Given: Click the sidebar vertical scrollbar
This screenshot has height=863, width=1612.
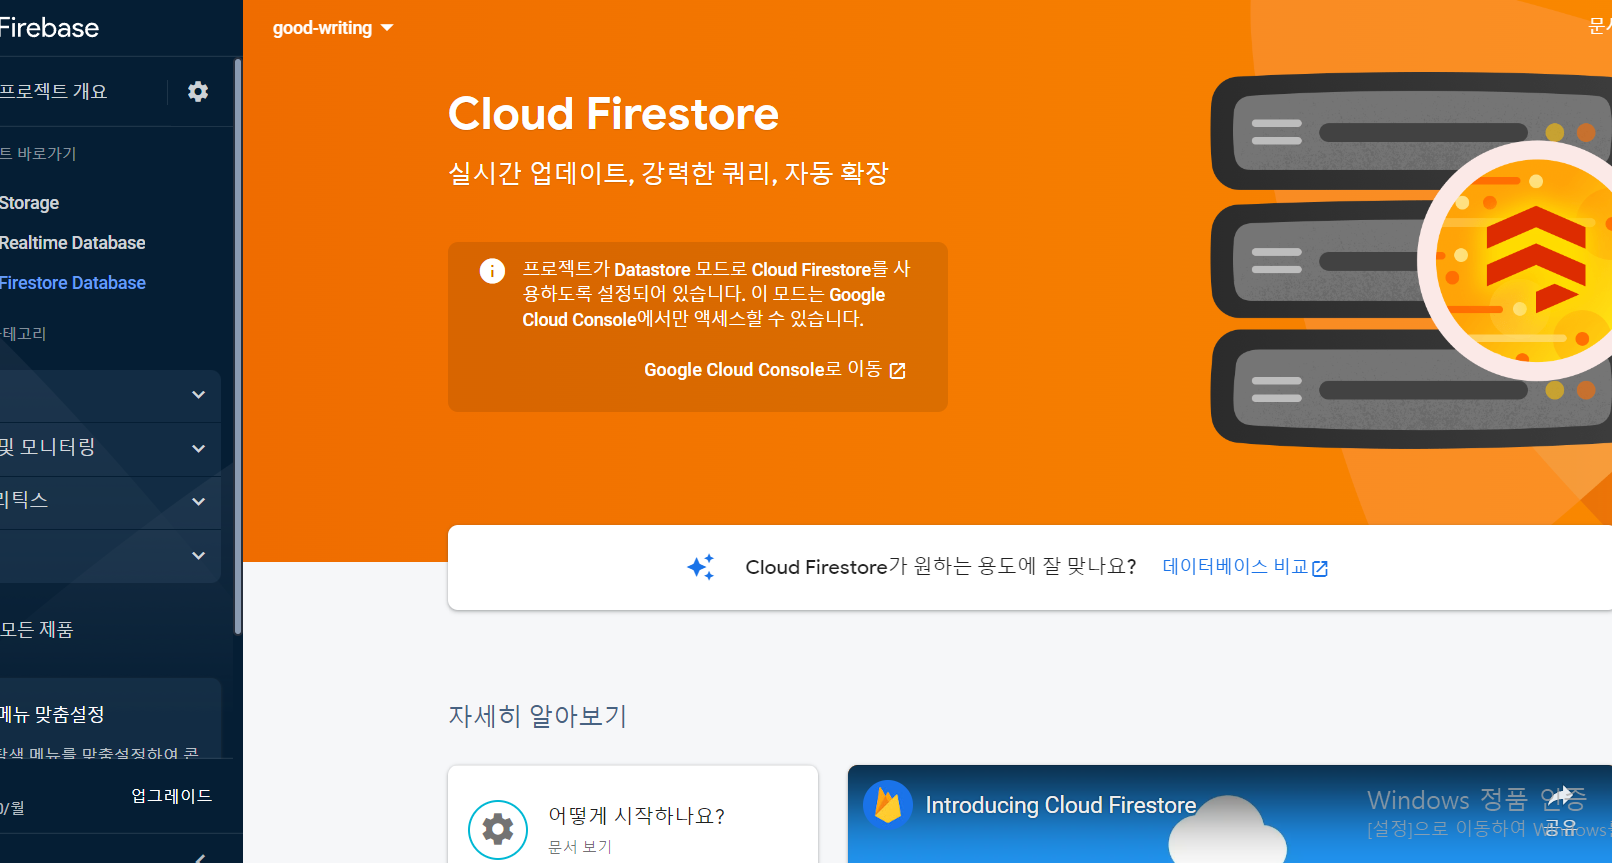Looking at the screenshot, I should point(237,346).
